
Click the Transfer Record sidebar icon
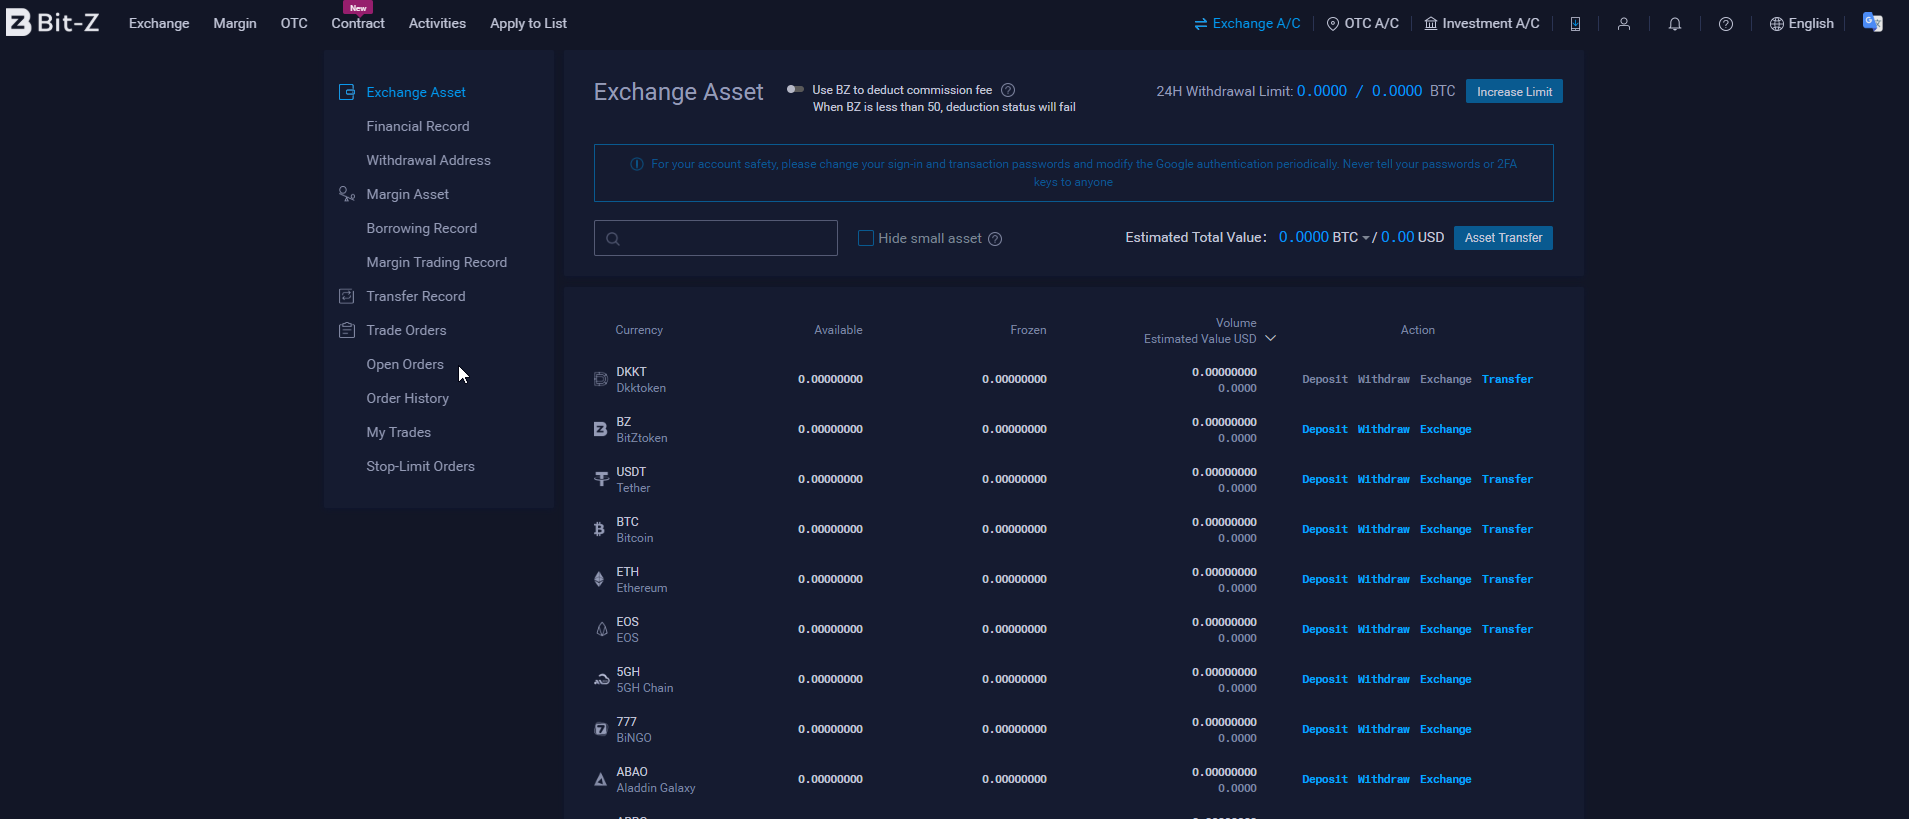point(347,296)
